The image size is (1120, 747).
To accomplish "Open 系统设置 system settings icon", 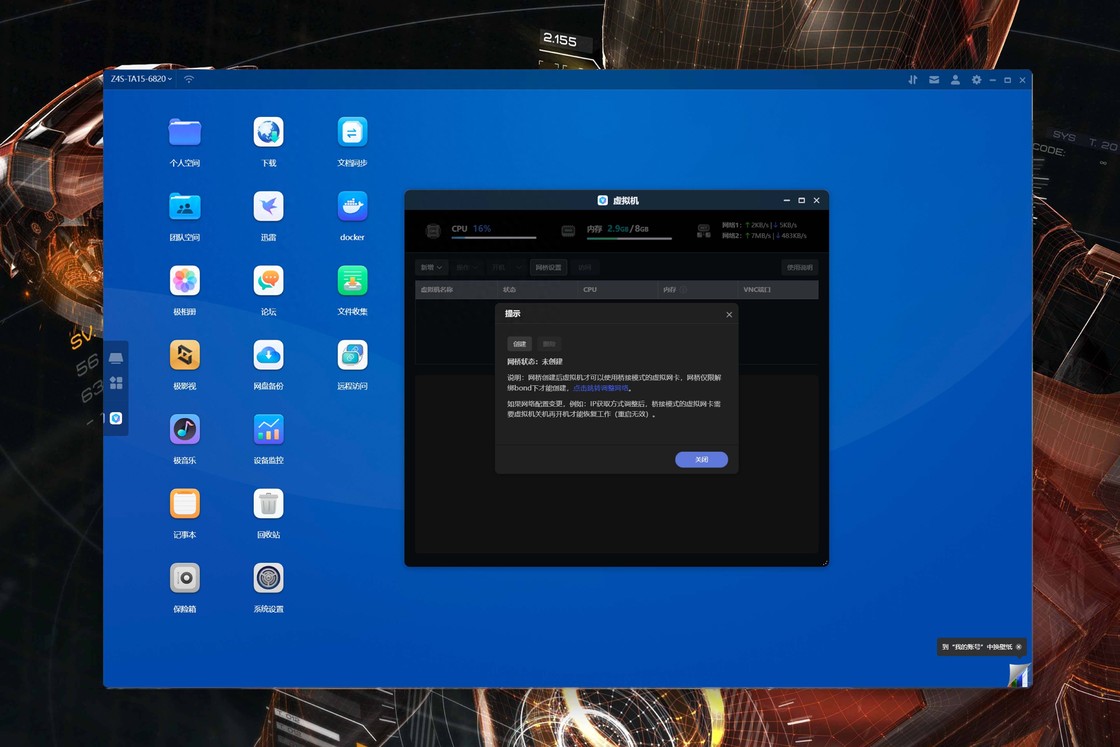I will point(268,578).
